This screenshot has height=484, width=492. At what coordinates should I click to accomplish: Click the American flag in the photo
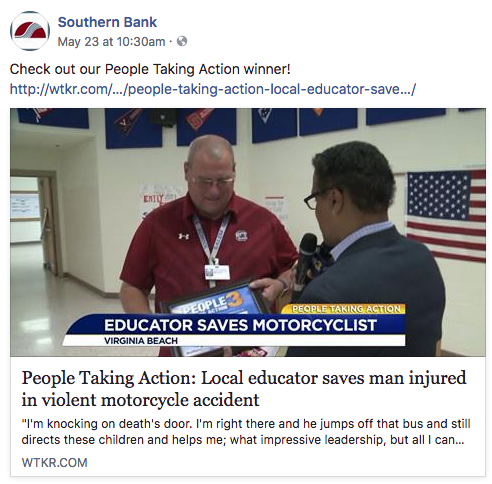click(x=446, y=215)
